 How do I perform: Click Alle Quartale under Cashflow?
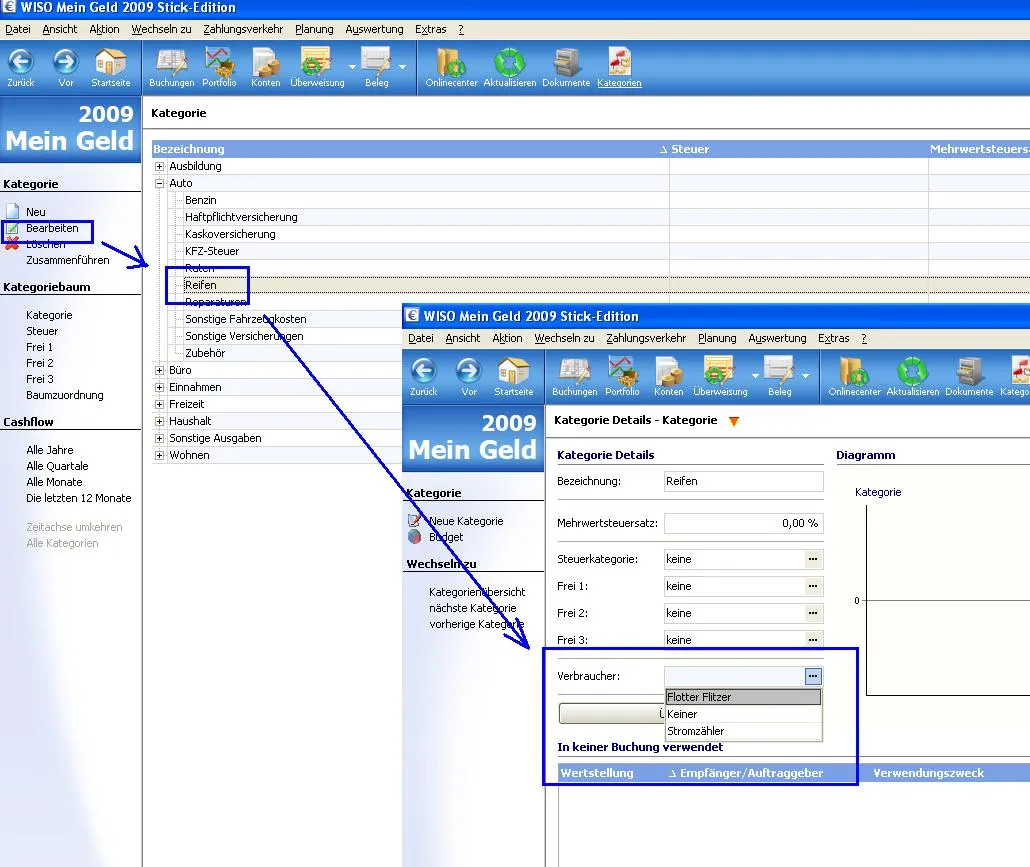(x=57, y=466)
